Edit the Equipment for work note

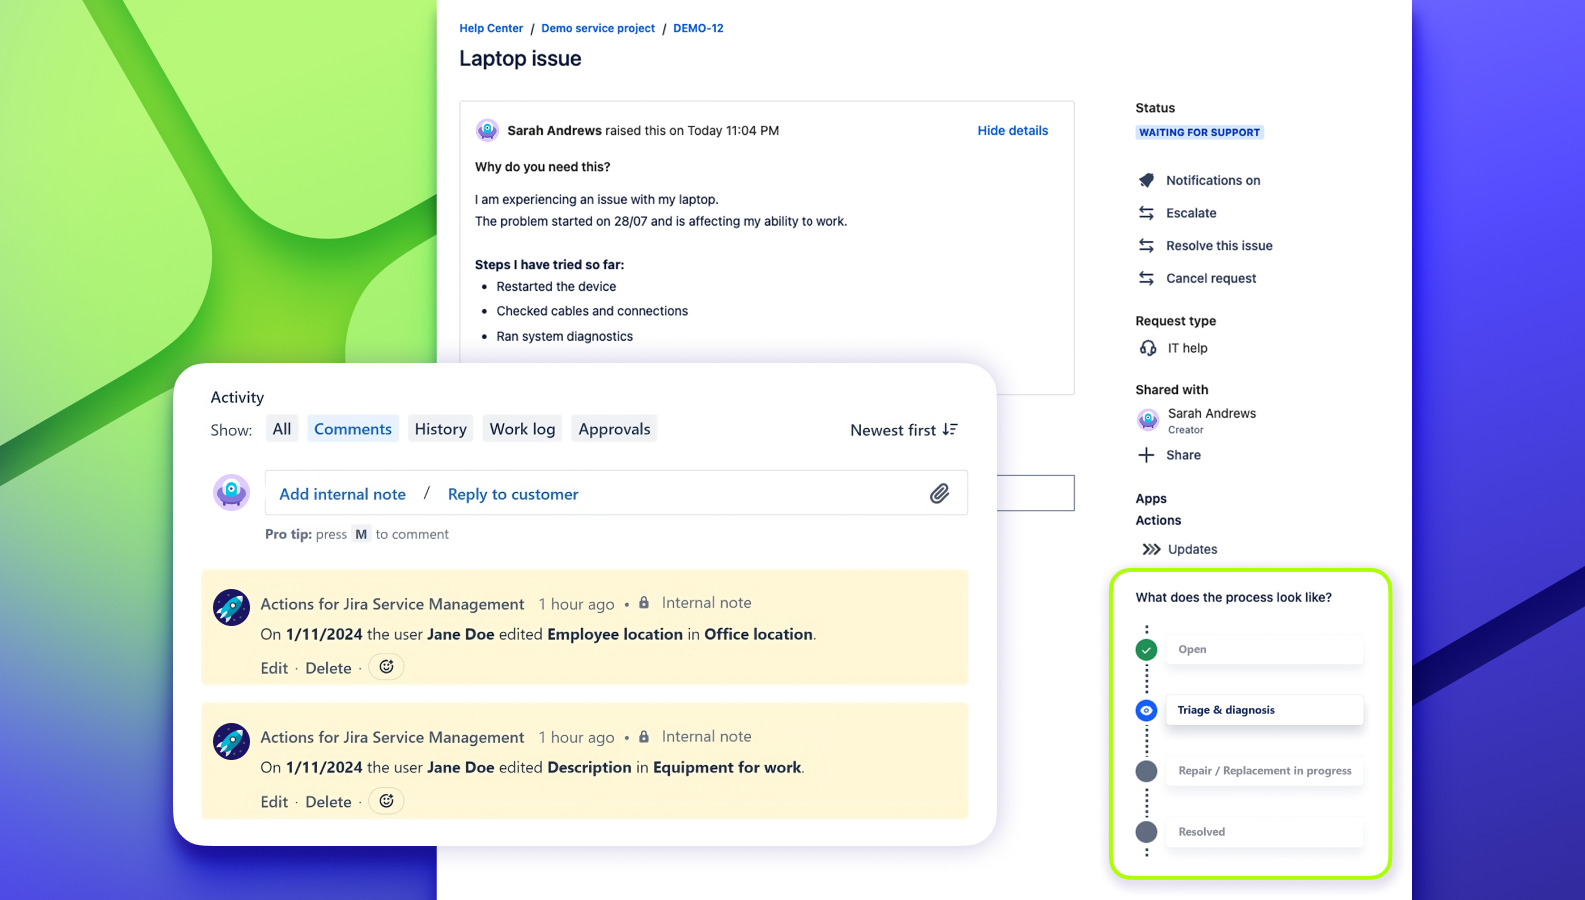coord(274,802)
